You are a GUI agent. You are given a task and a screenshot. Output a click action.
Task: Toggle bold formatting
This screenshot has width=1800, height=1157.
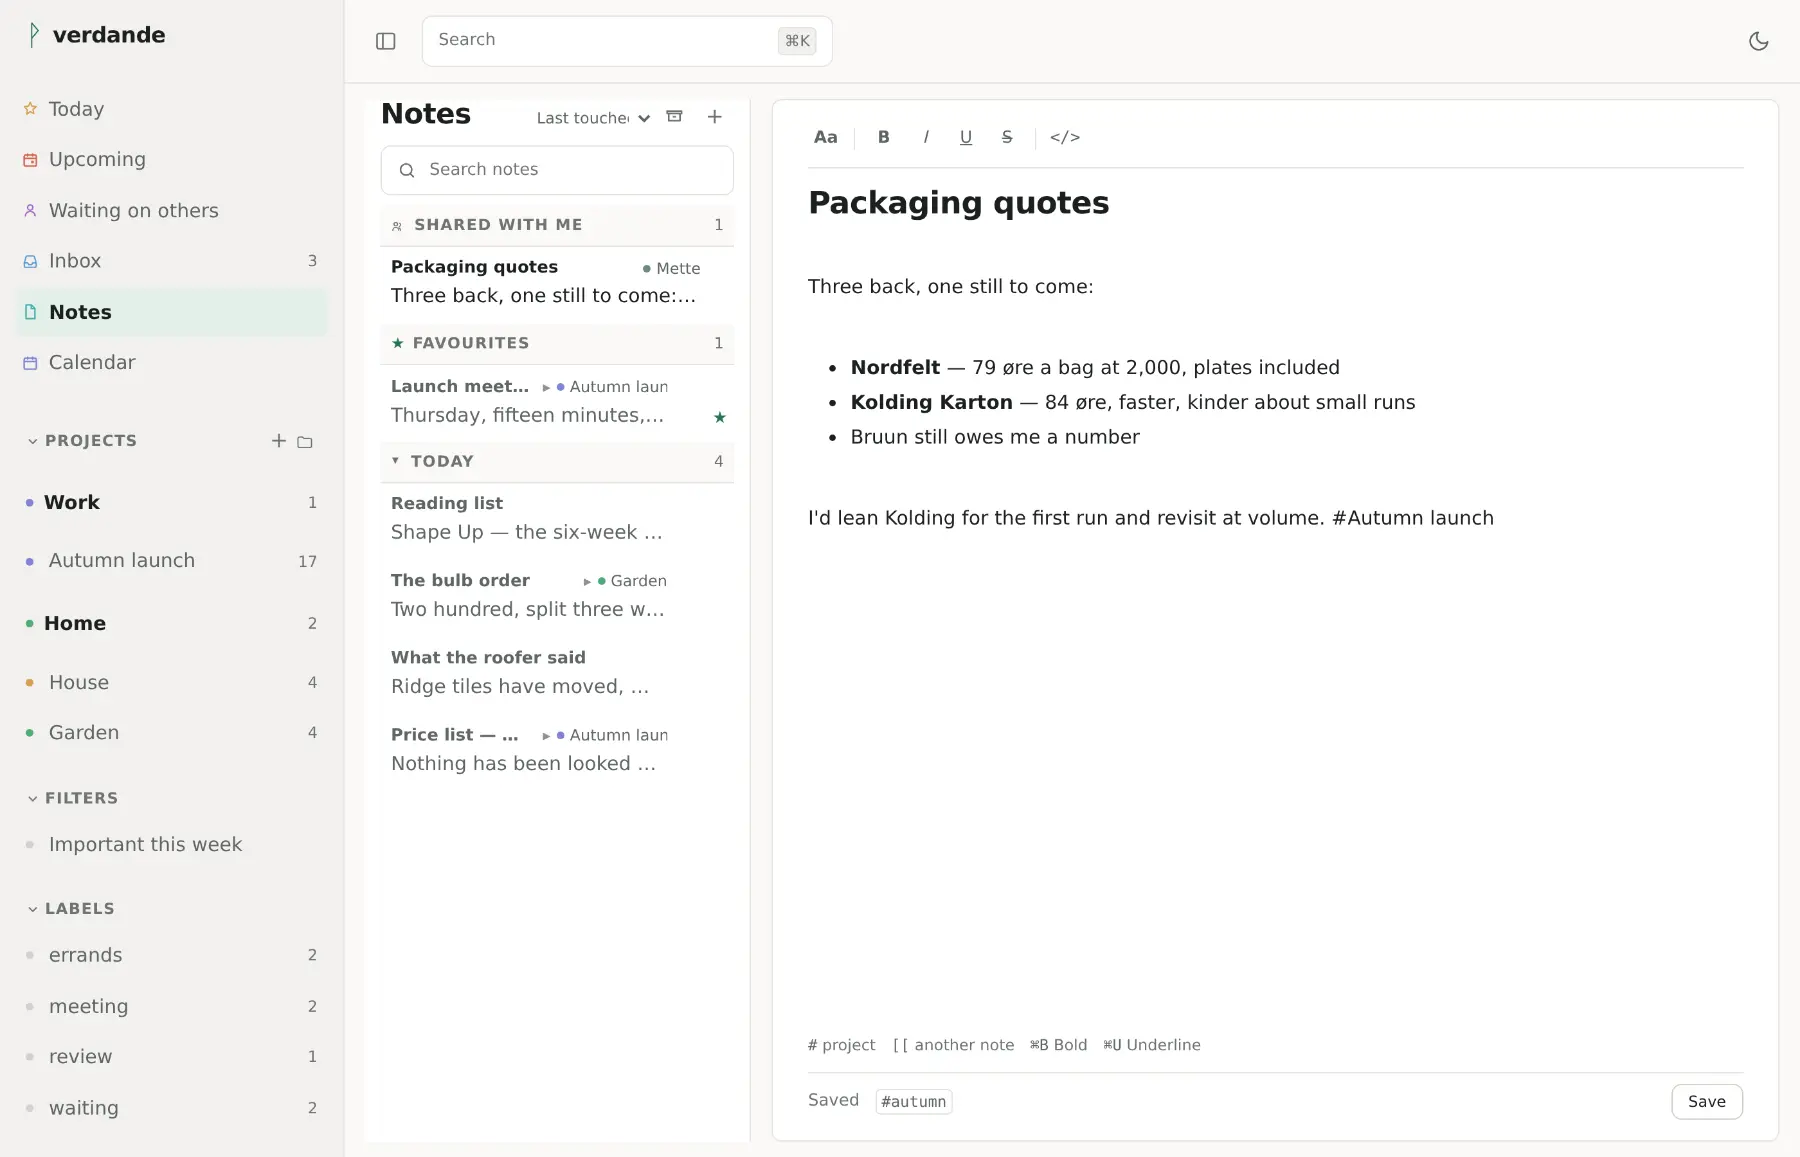coord(884,137)
